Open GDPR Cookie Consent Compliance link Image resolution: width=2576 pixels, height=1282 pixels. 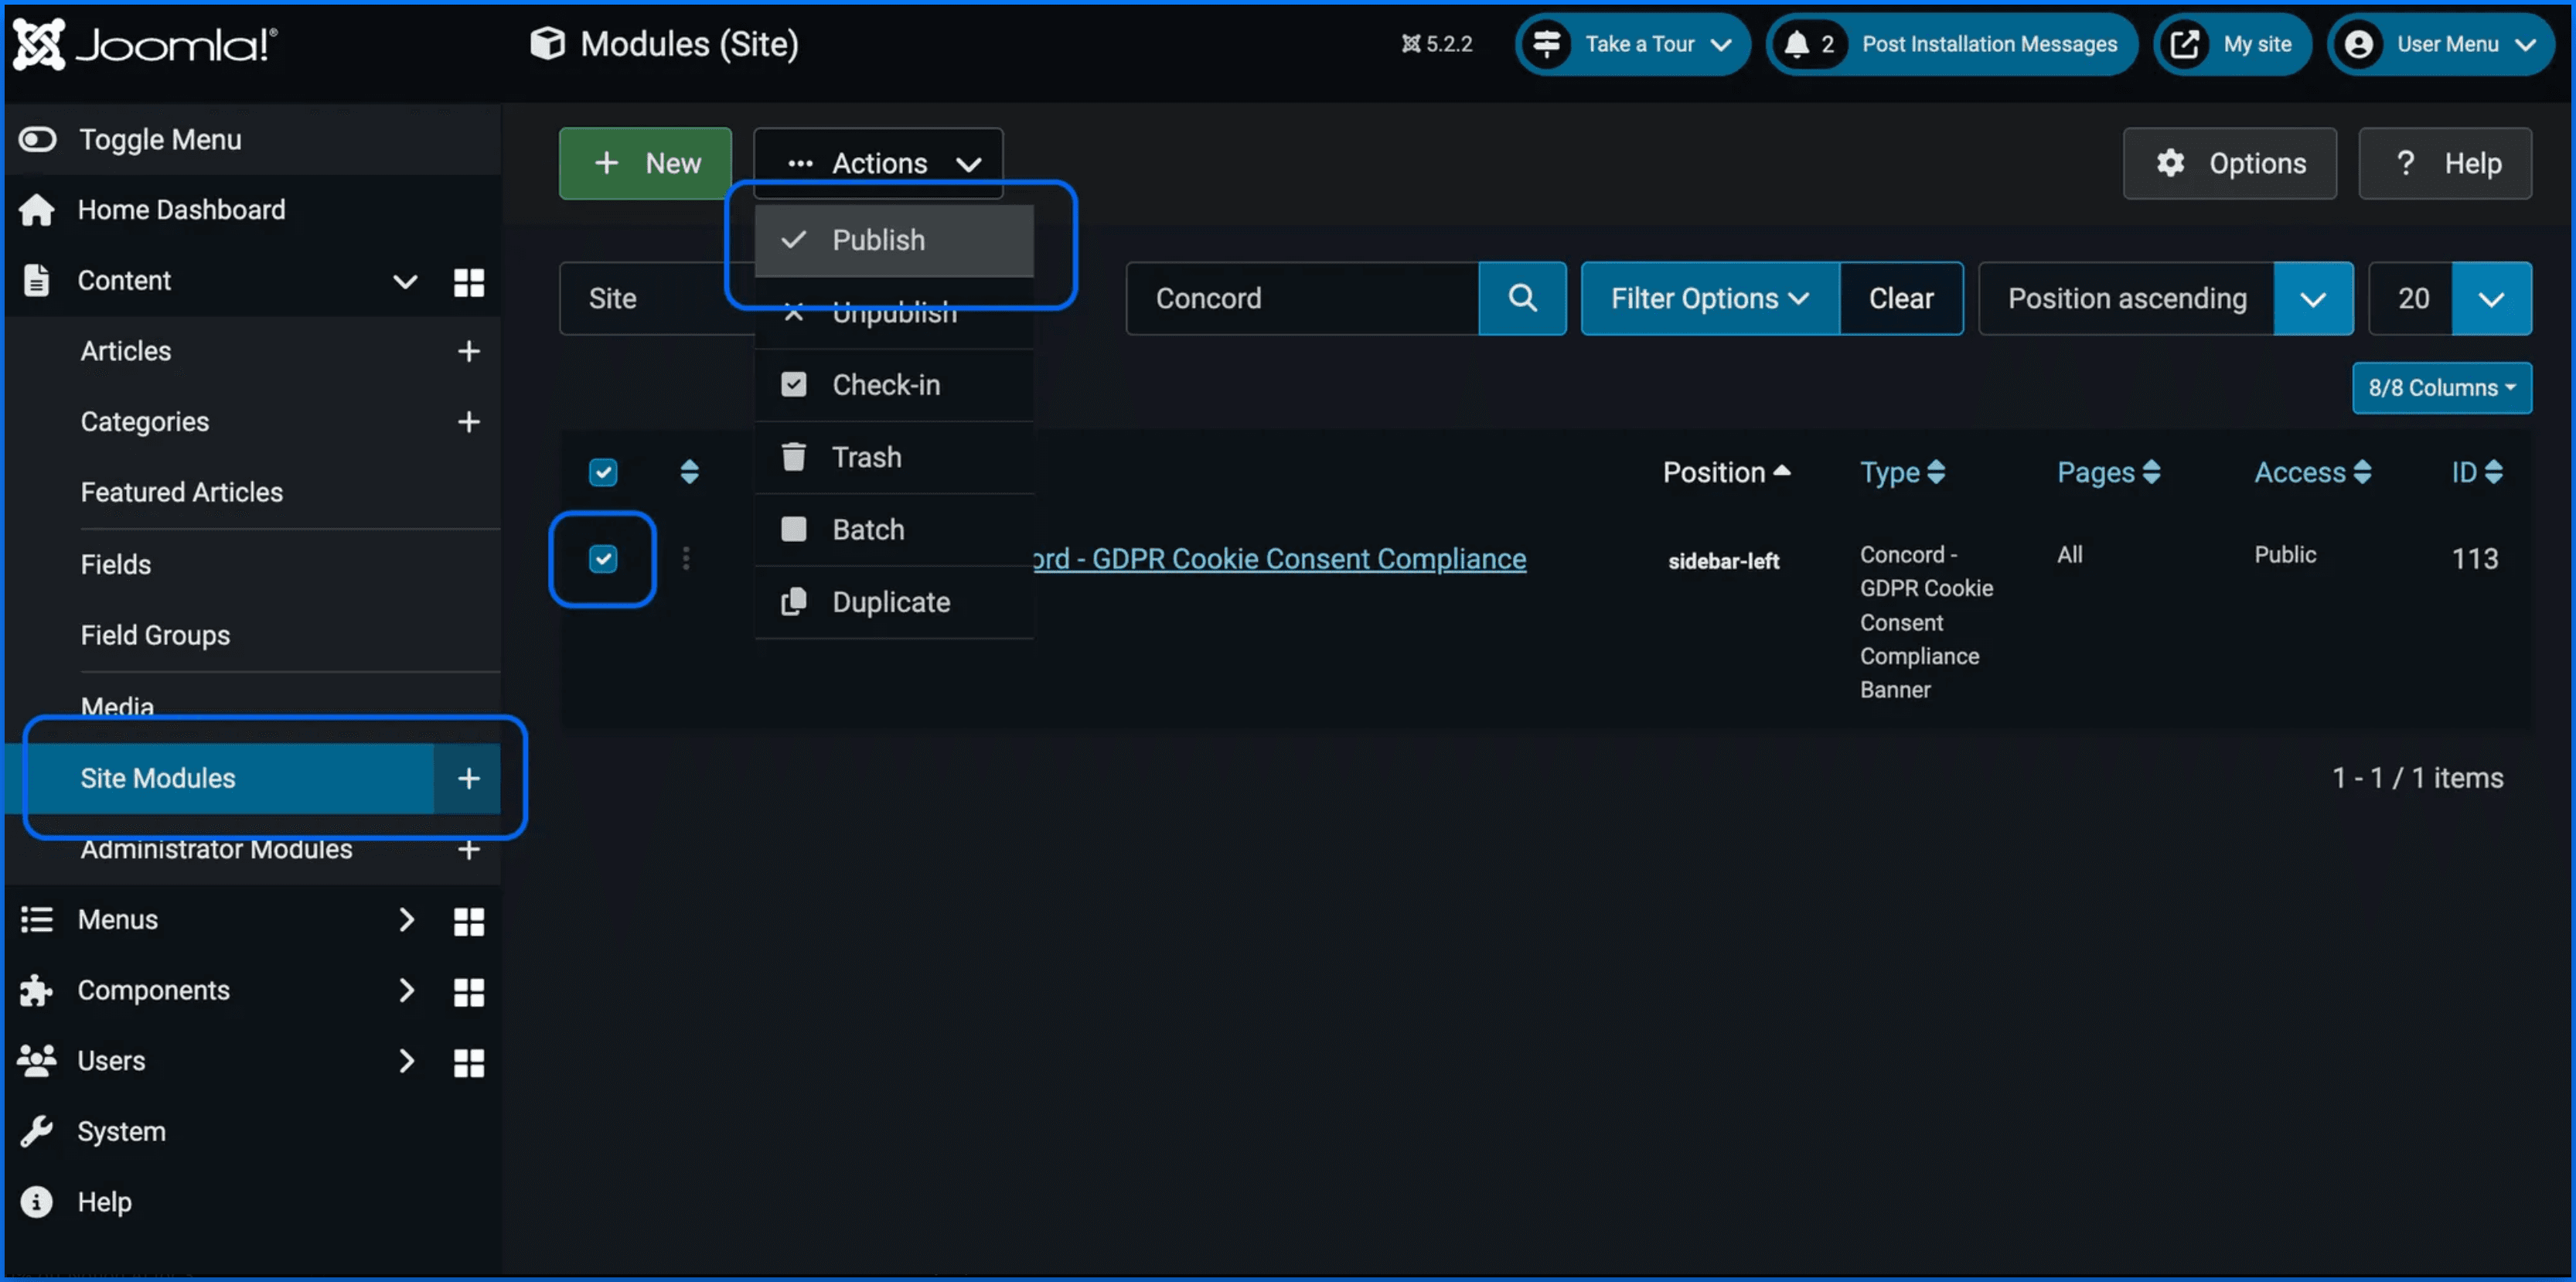[1279, 559]
